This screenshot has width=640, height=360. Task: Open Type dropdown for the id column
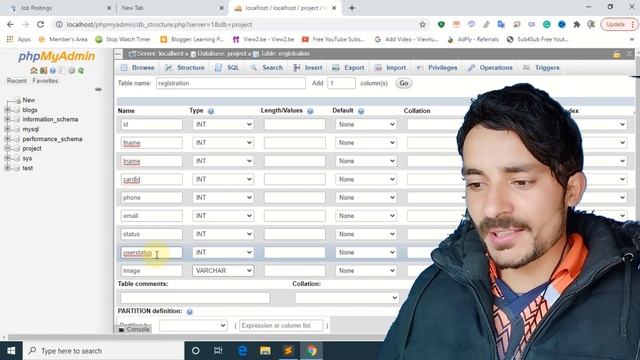223,124
